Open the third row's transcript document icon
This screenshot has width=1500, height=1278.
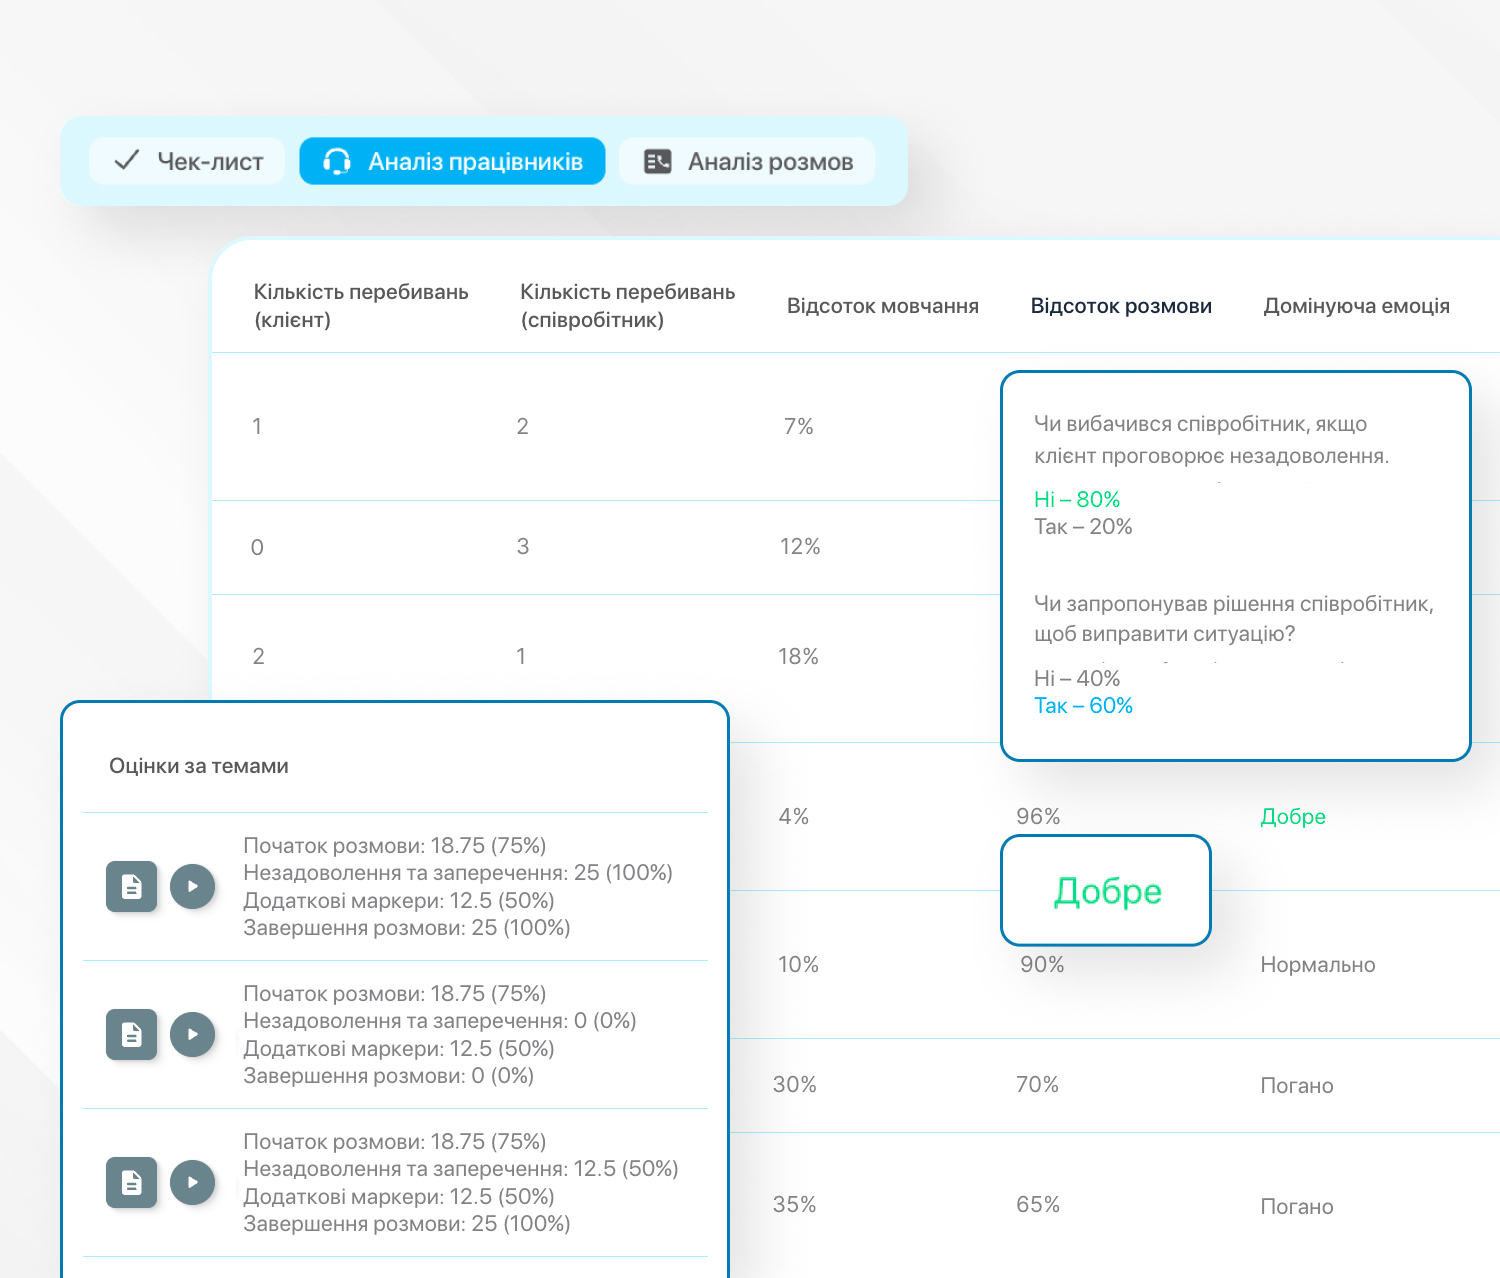tap(131, 1182)
